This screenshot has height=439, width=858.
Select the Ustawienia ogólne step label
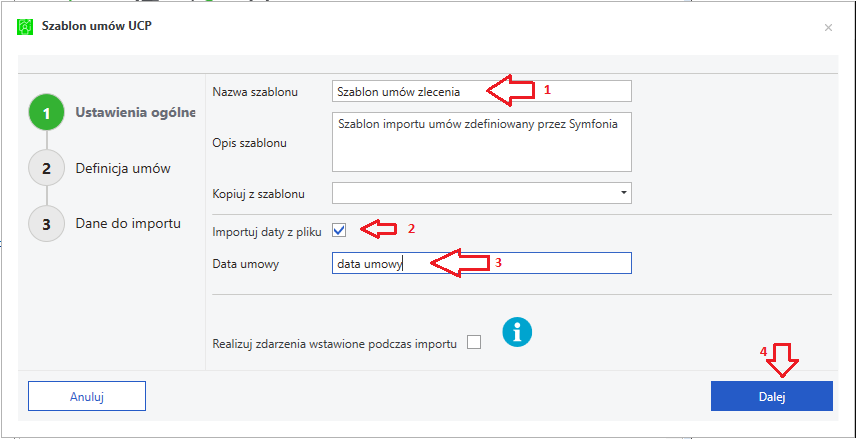pyautogui.click(x=136, y=113)
